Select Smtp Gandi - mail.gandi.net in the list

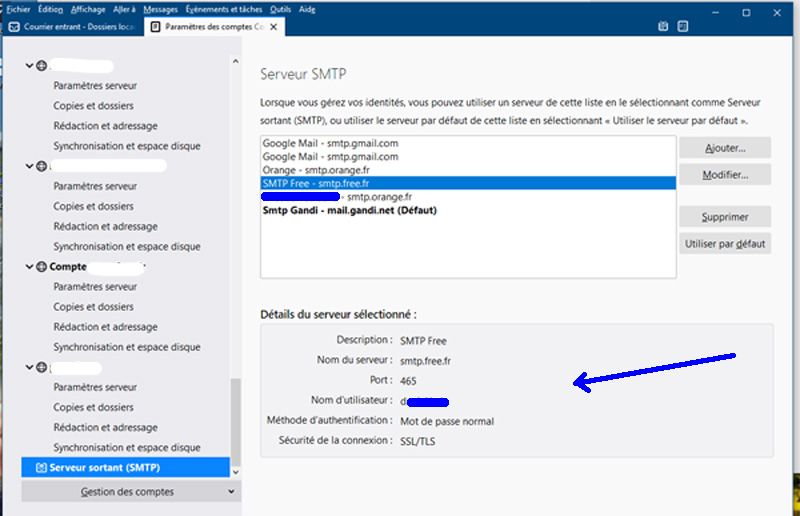(x=350, y=211)
